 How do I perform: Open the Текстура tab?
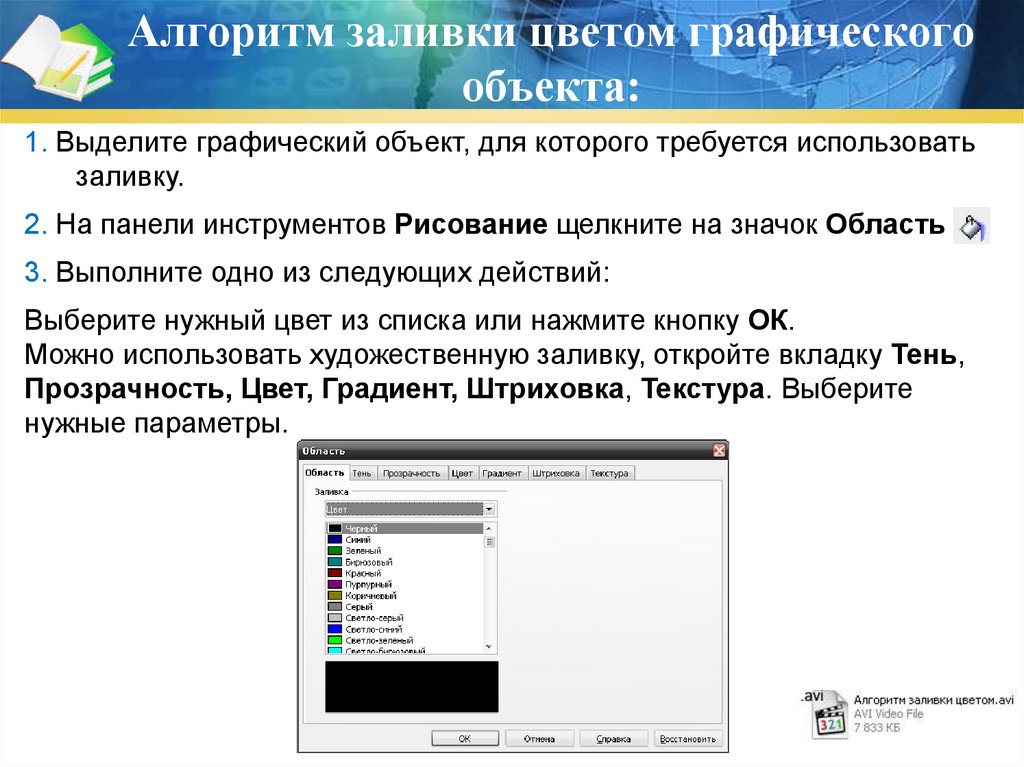[609, 473]
